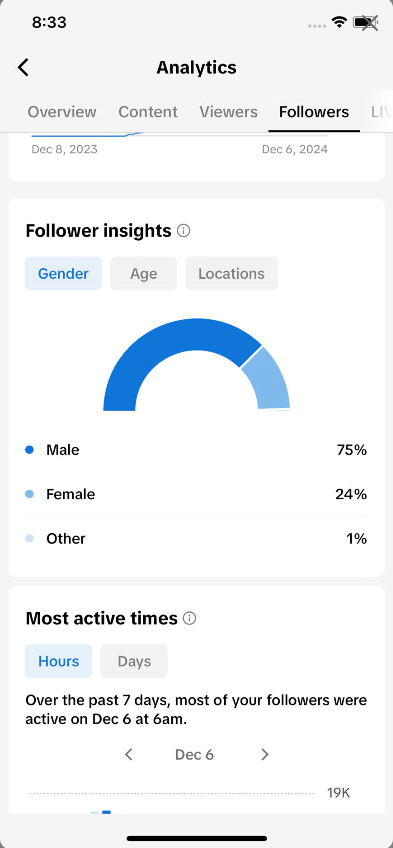The width and height of the screenshot is (393, 848).
Task: Select the Hours view for active times
Action: [58, 661]
